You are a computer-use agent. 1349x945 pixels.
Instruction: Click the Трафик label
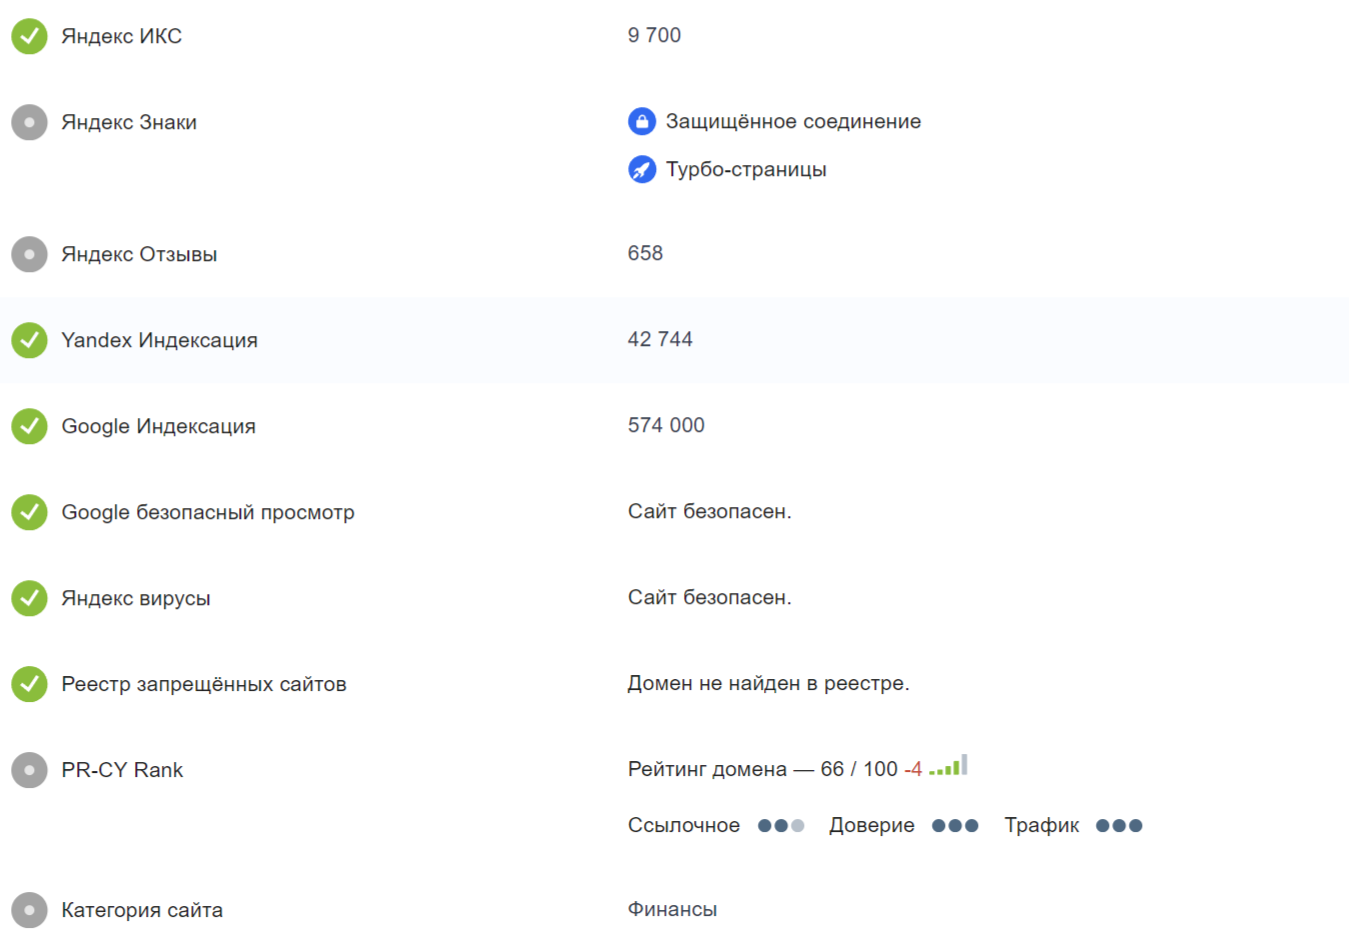(x=1042, y=825)
